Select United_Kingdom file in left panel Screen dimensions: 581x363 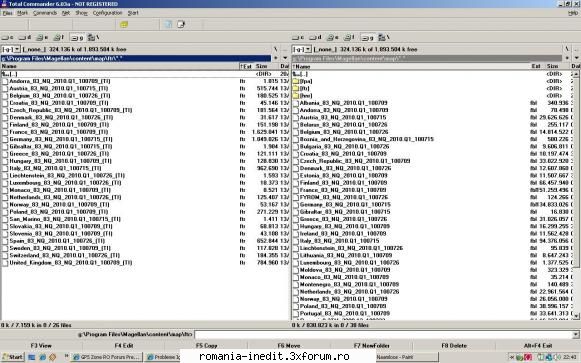click(70, 263)
